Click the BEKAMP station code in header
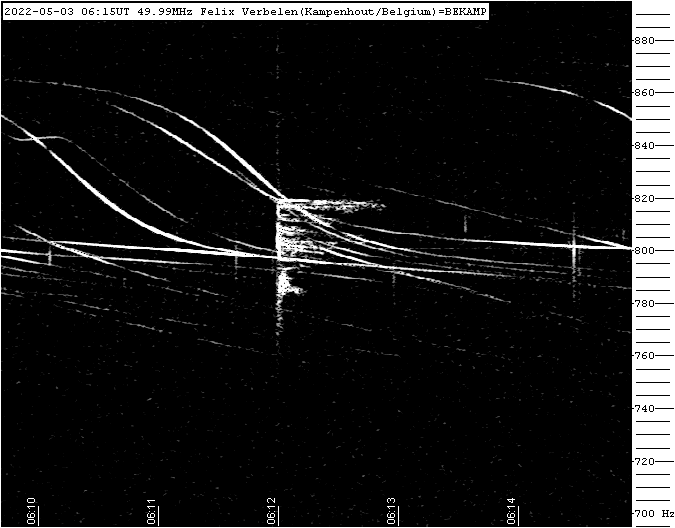675x528 pixels. (x=465, y=12)
